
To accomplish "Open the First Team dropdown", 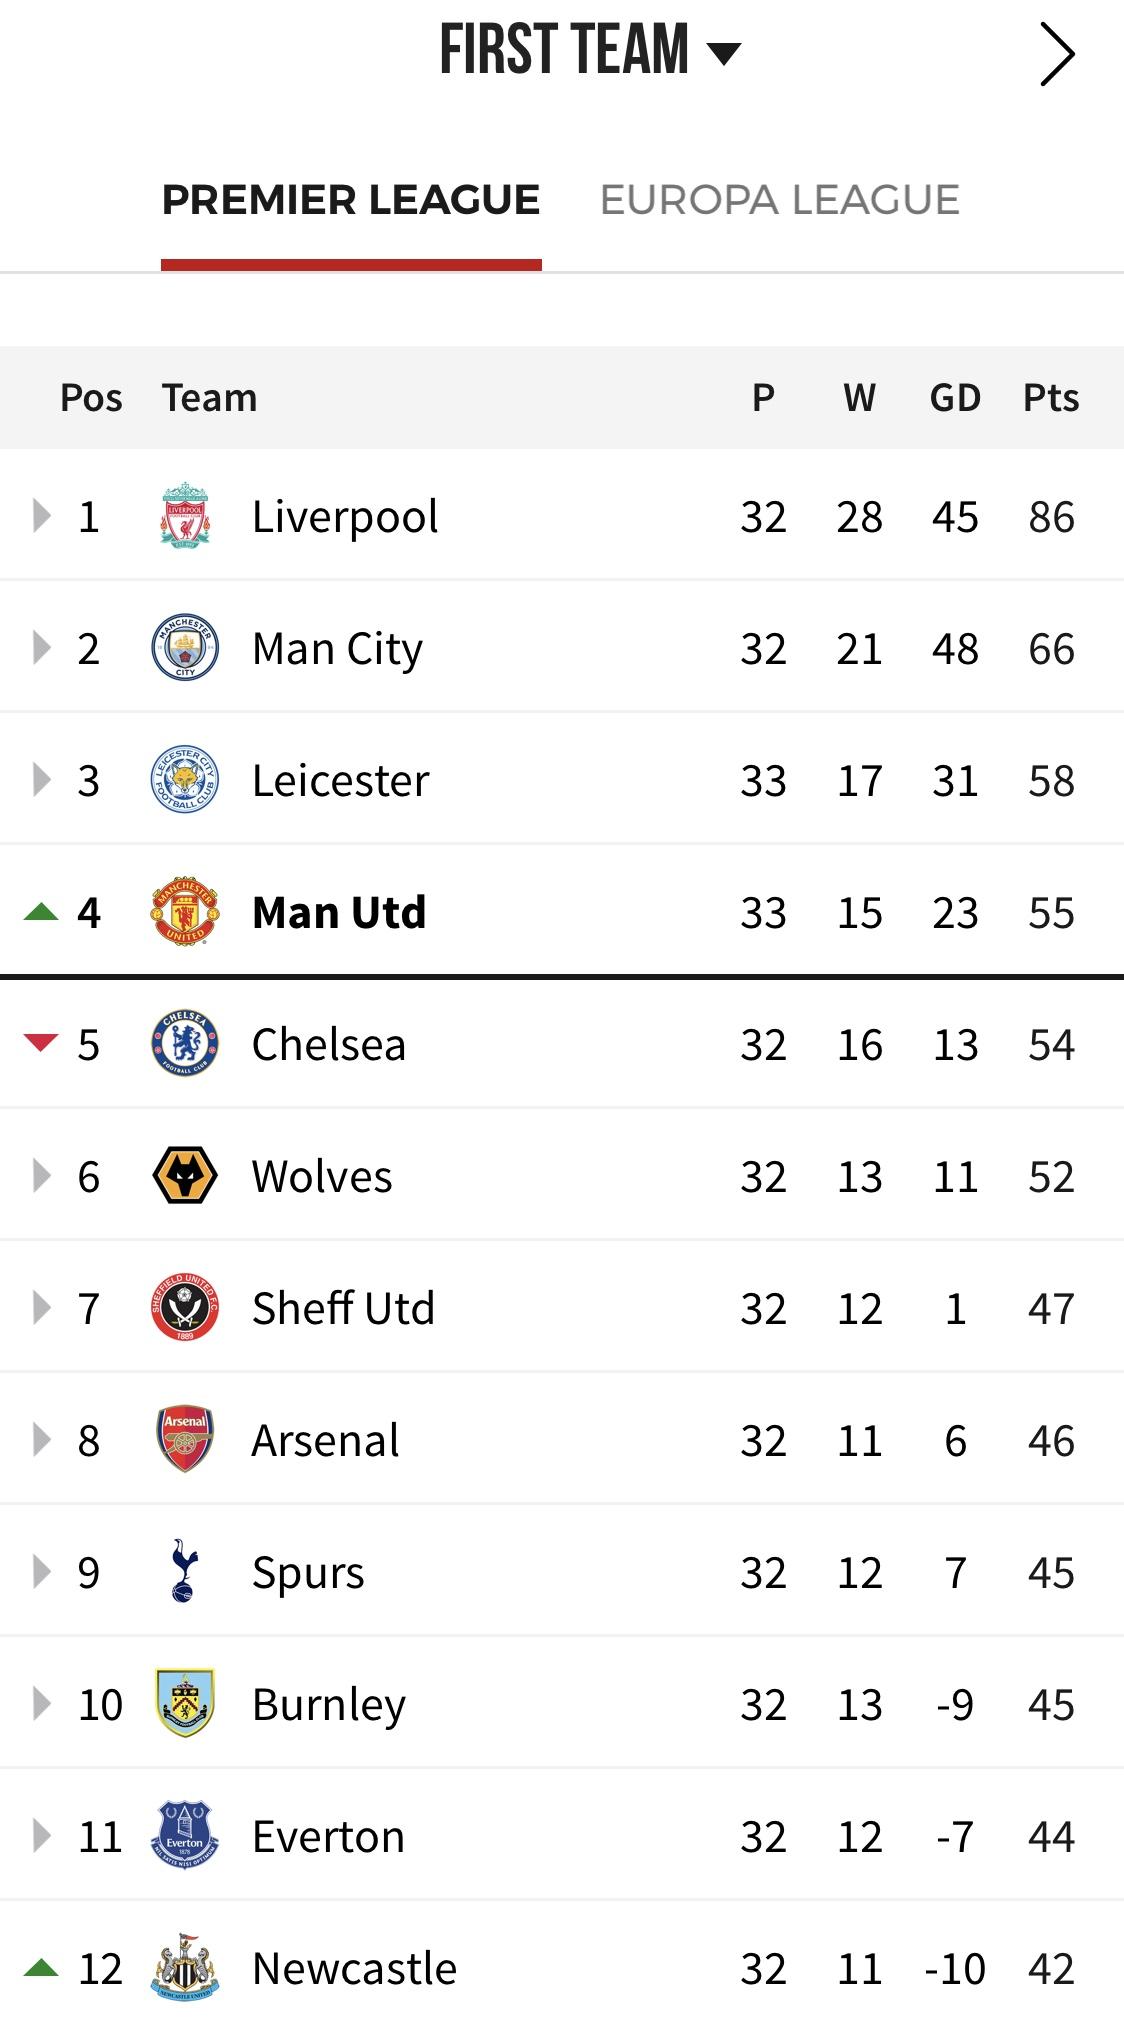I will pyautogui.click(x=590, y=50).
